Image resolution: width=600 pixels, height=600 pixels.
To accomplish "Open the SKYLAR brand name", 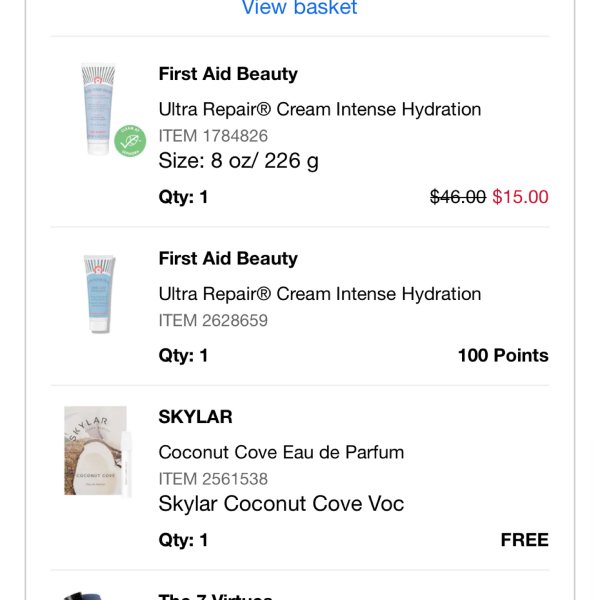I will pos(195,417).
